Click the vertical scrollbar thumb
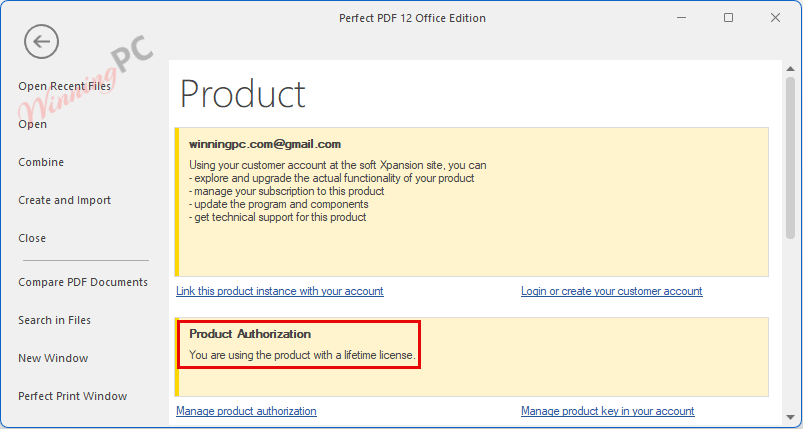Viewport: 803px width, 429px height. 790,158
